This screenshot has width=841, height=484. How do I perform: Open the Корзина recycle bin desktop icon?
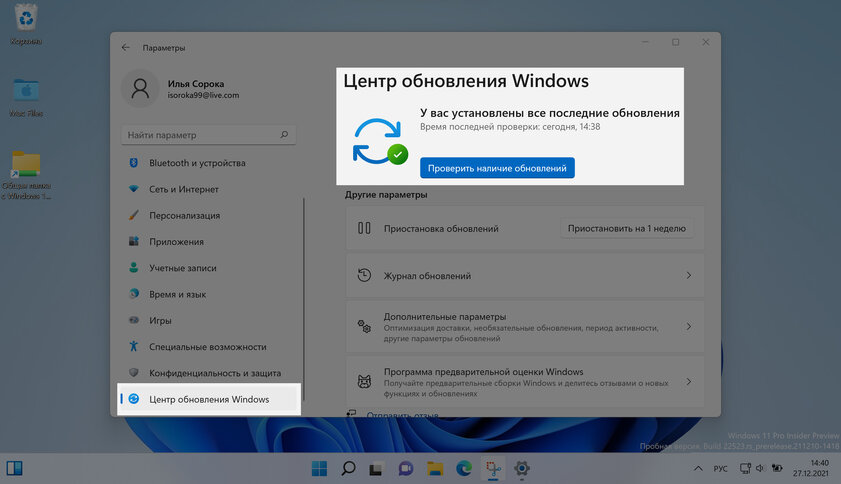(26, 24)
